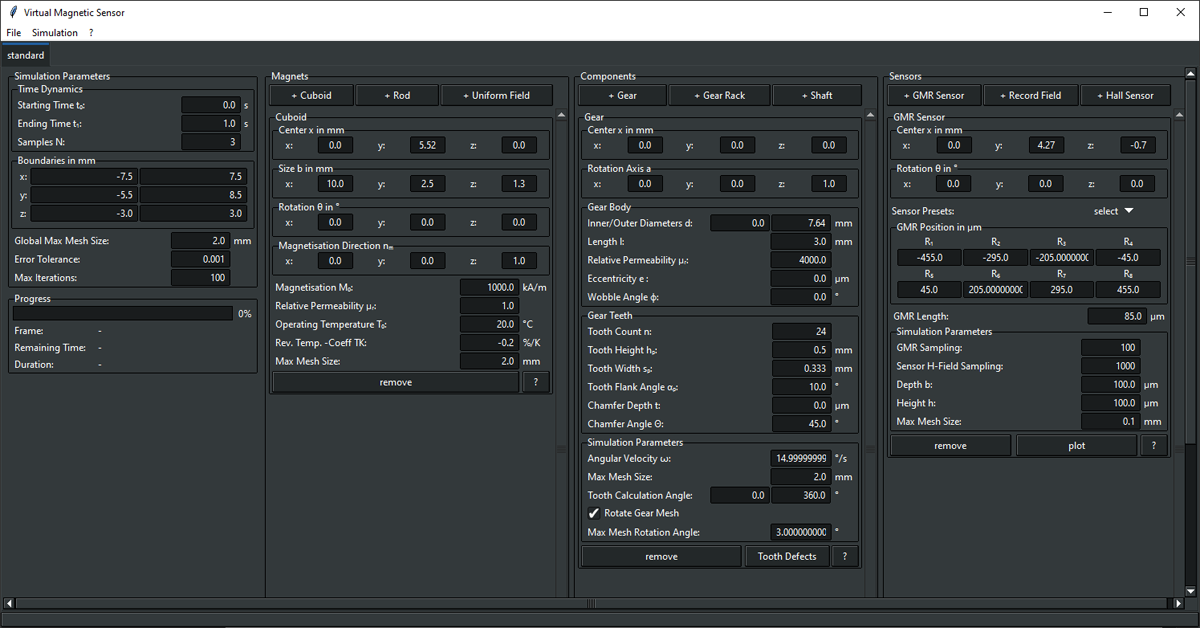Click the simulation progress bar

pyautogui.click(x=123, y=314)
